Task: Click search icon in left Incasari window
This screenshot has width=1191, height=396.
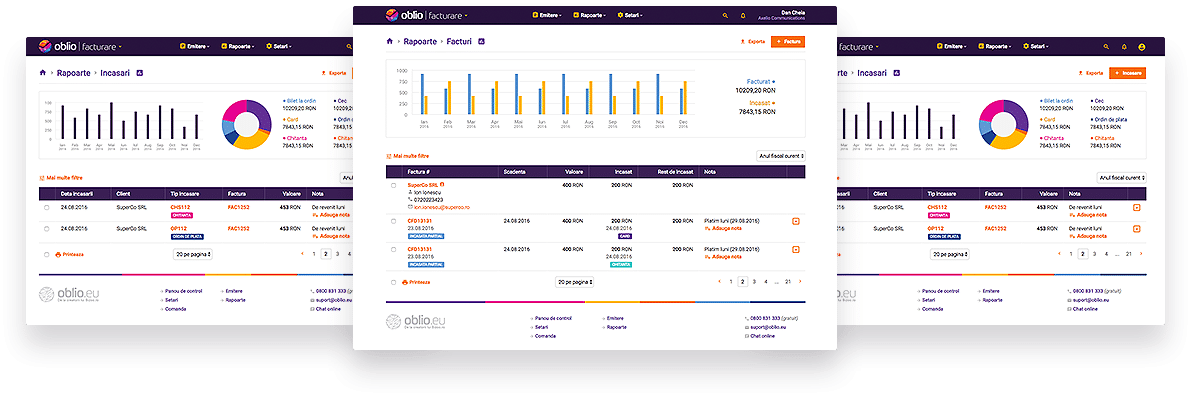Action: (x=349, y=46)
